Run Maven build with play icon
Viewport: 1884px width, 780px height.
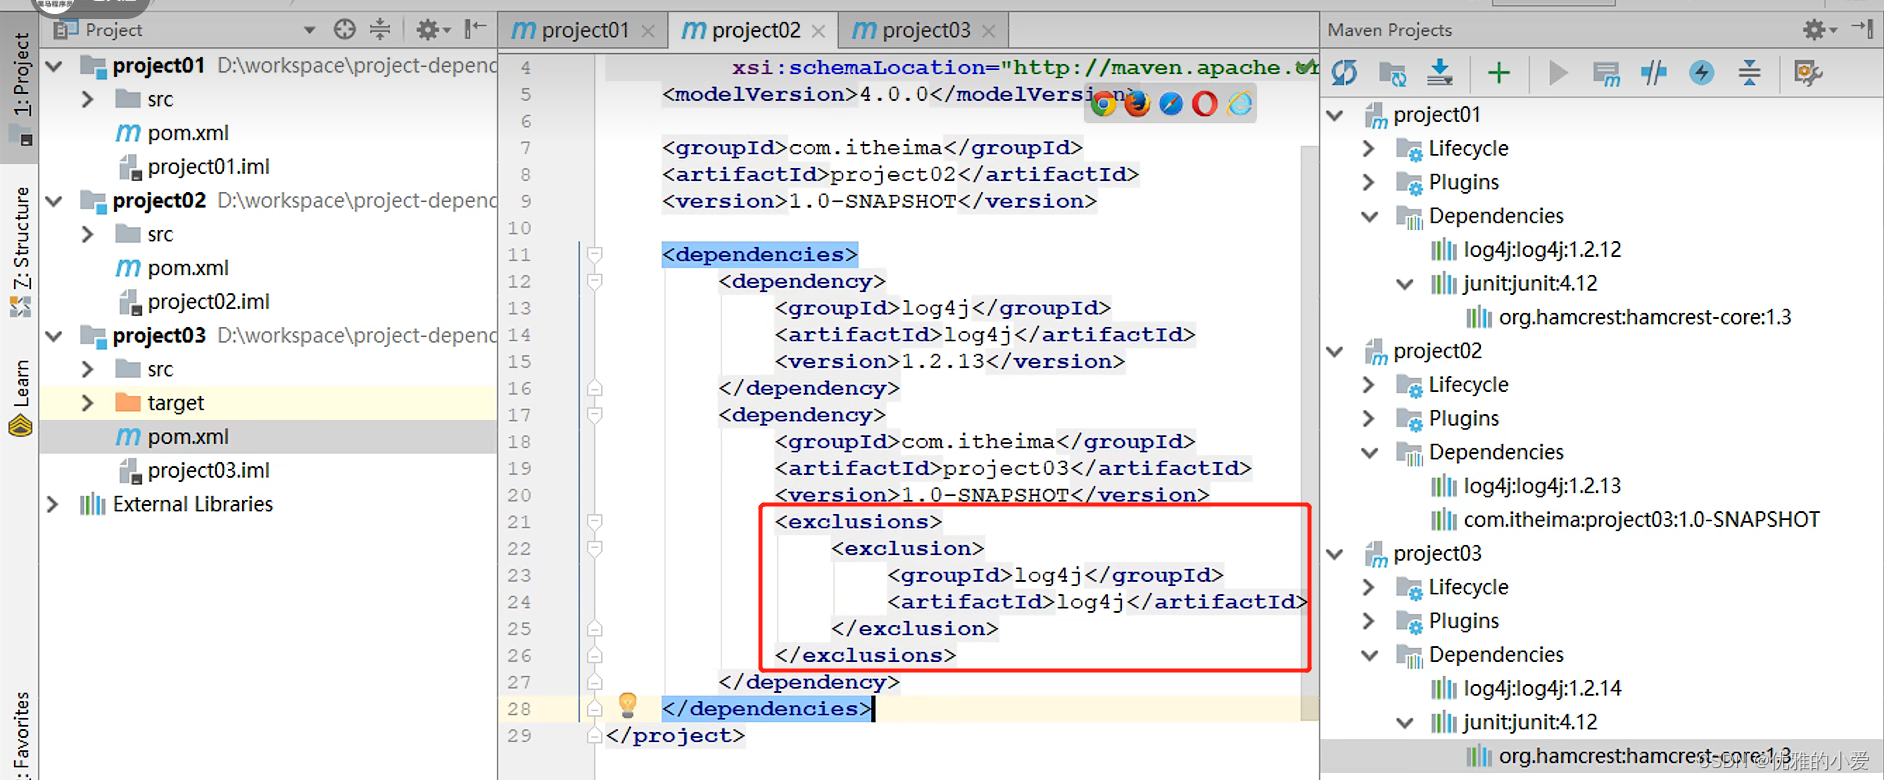(x=1557, y=73)
